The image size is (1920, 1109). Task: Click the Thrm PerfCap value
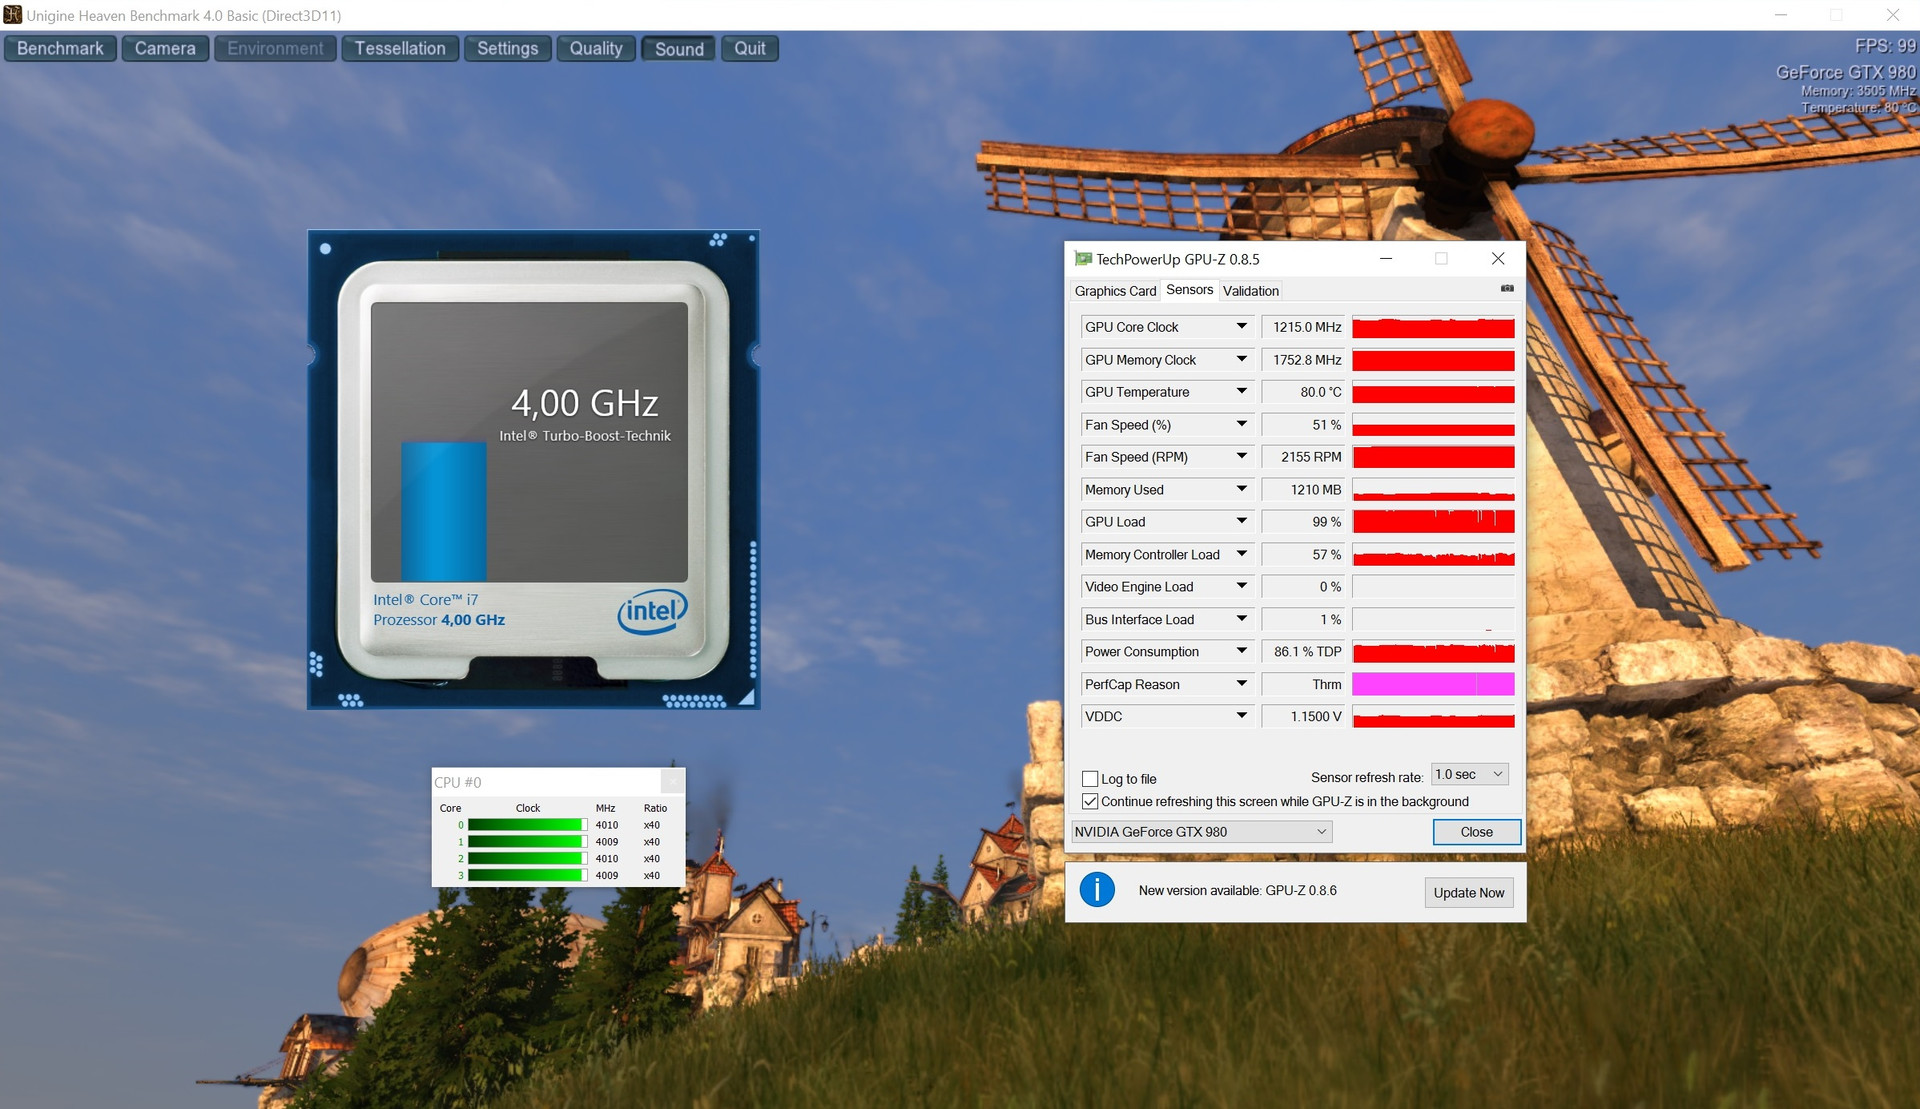pyautogui.click(x=1306, y=684)
